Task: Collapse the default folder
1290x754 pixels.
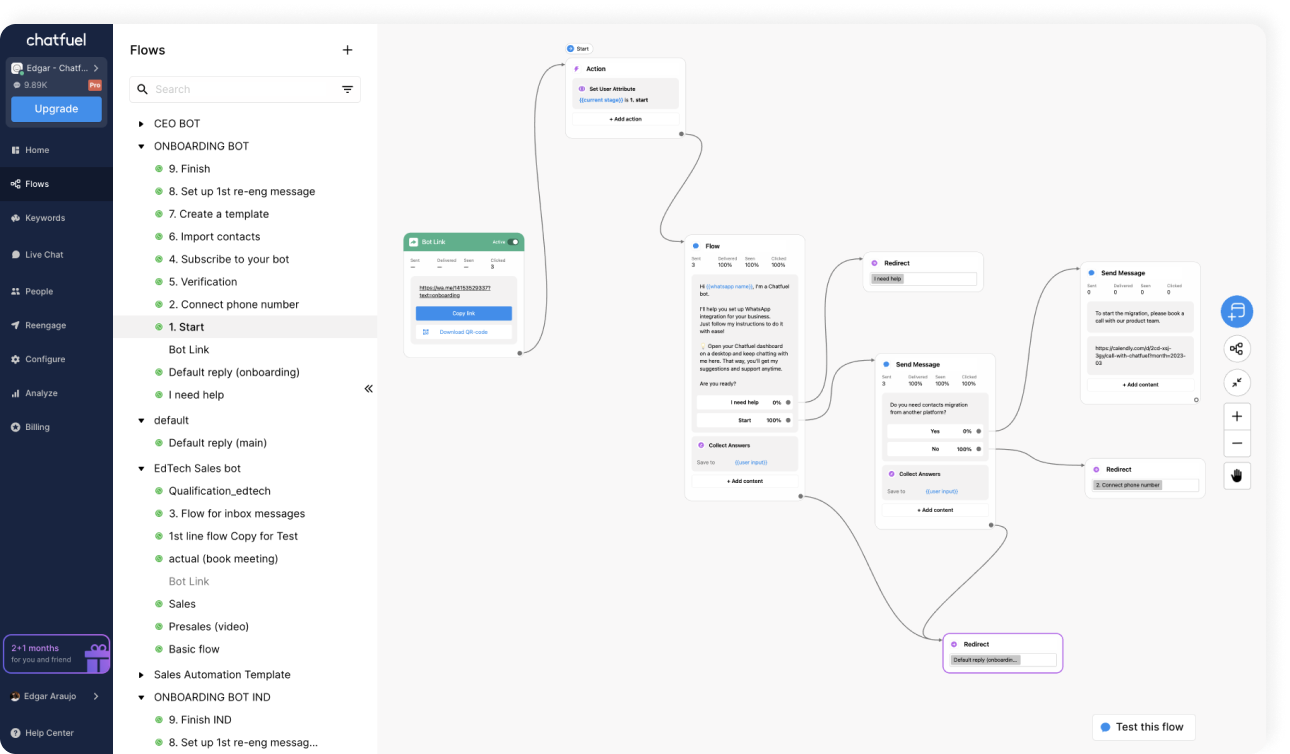Action: click(x=141, y=421)
